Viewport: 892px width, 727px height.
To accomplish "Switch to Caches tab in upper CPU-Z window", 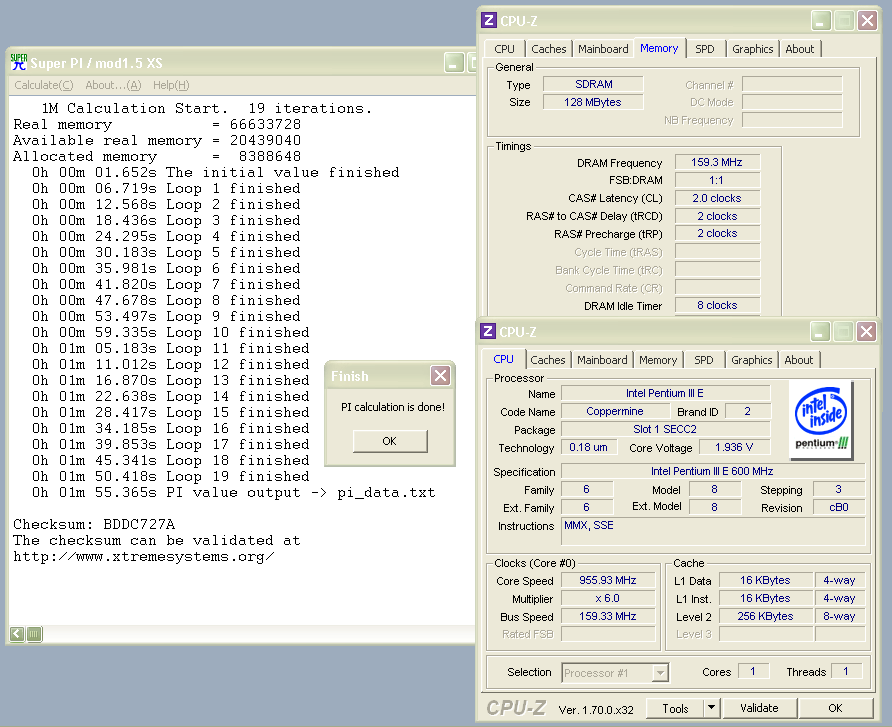I will pyautogui.click(x=548, y=49).
